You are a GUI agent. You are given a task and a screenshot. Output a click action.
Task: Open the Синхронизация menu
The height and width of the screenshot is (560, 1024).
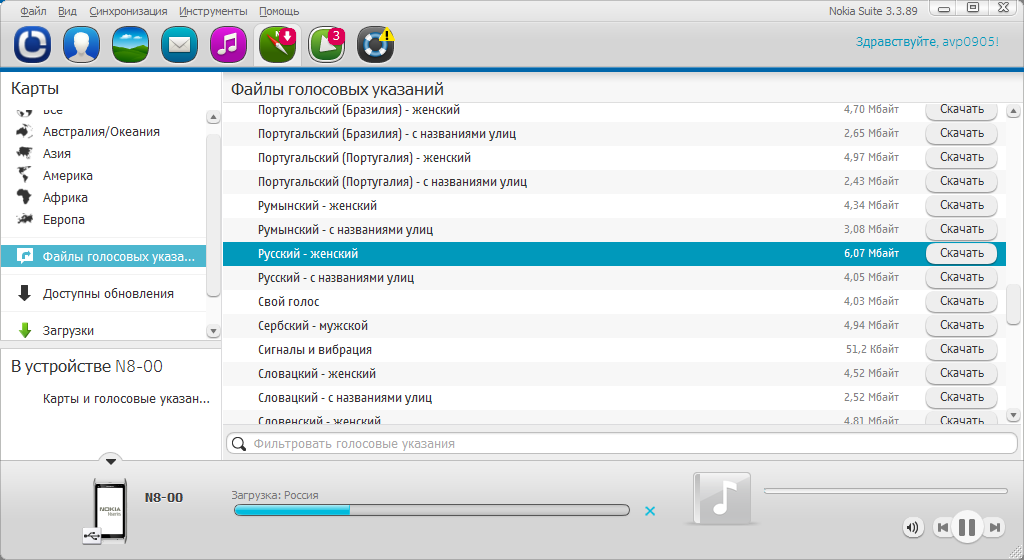[128, 11]
